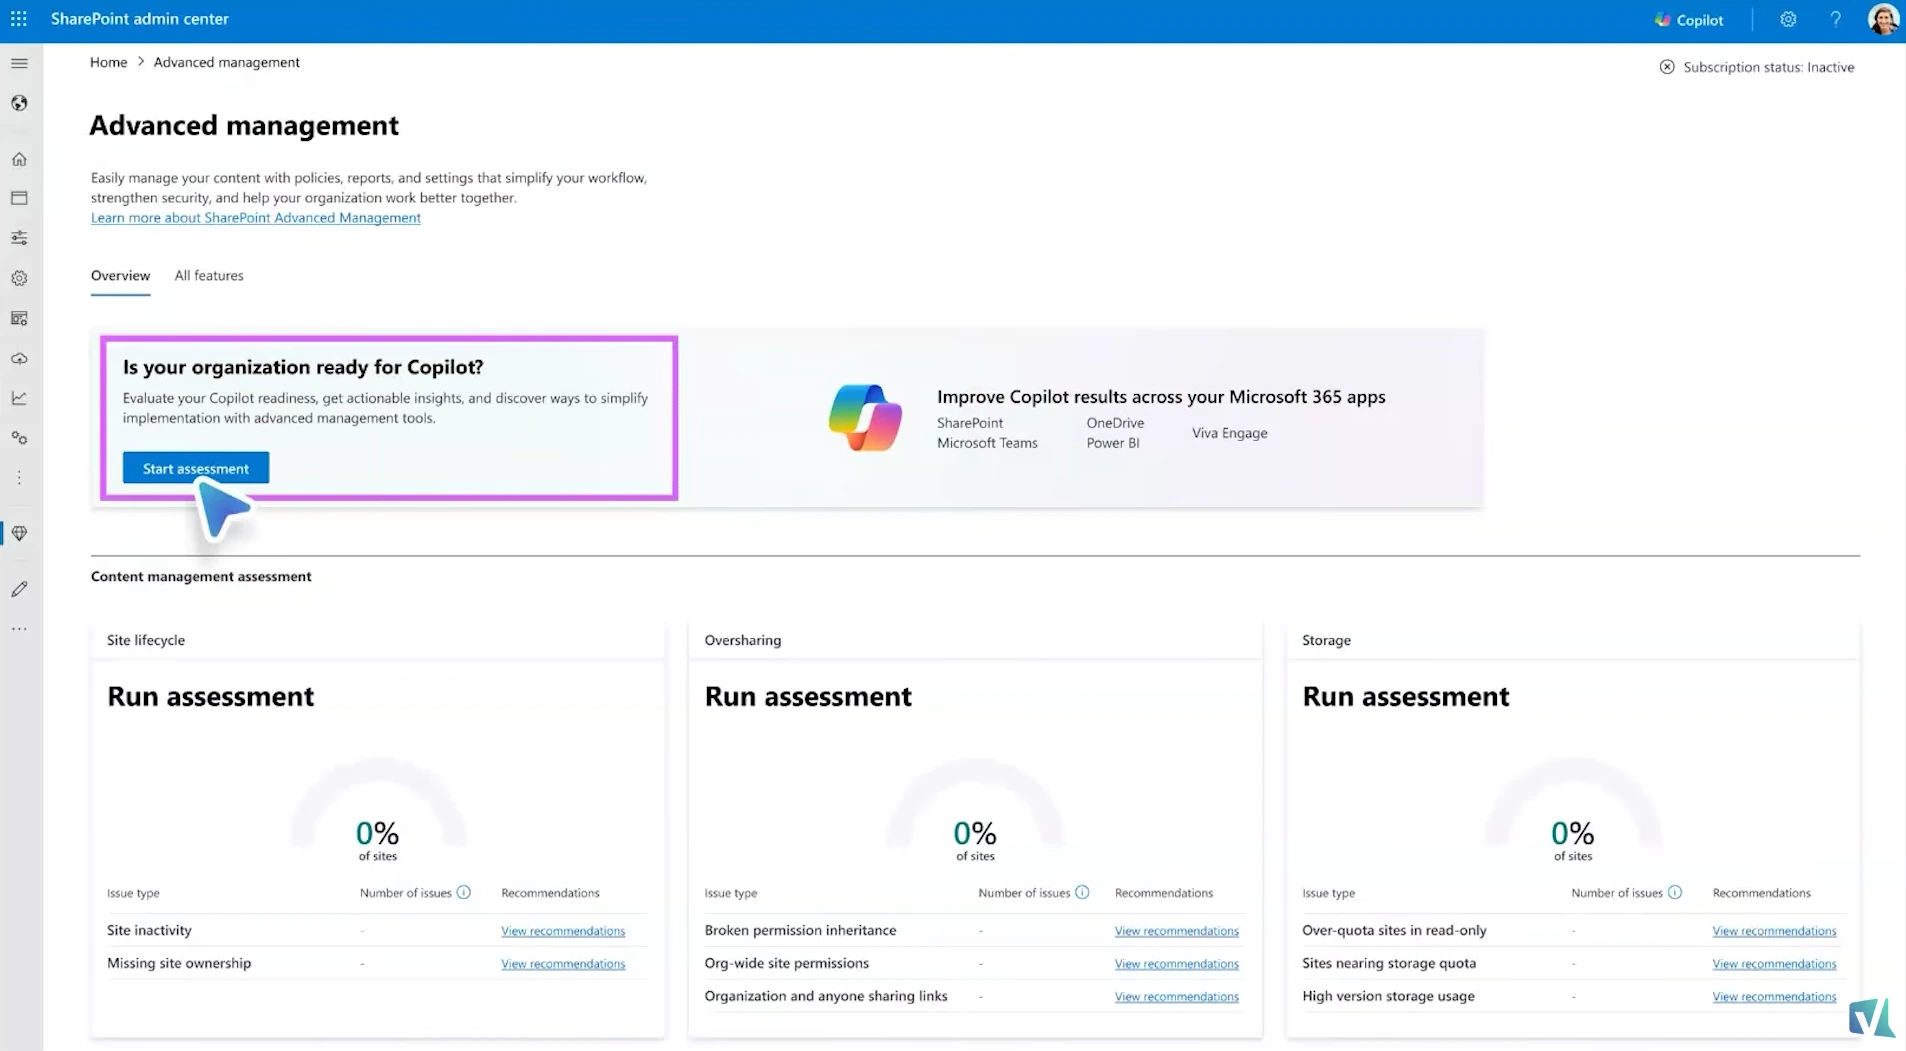Go to Home via sidebar house icon
This screenshot has height=1051, width=1906.
(19, 159)
